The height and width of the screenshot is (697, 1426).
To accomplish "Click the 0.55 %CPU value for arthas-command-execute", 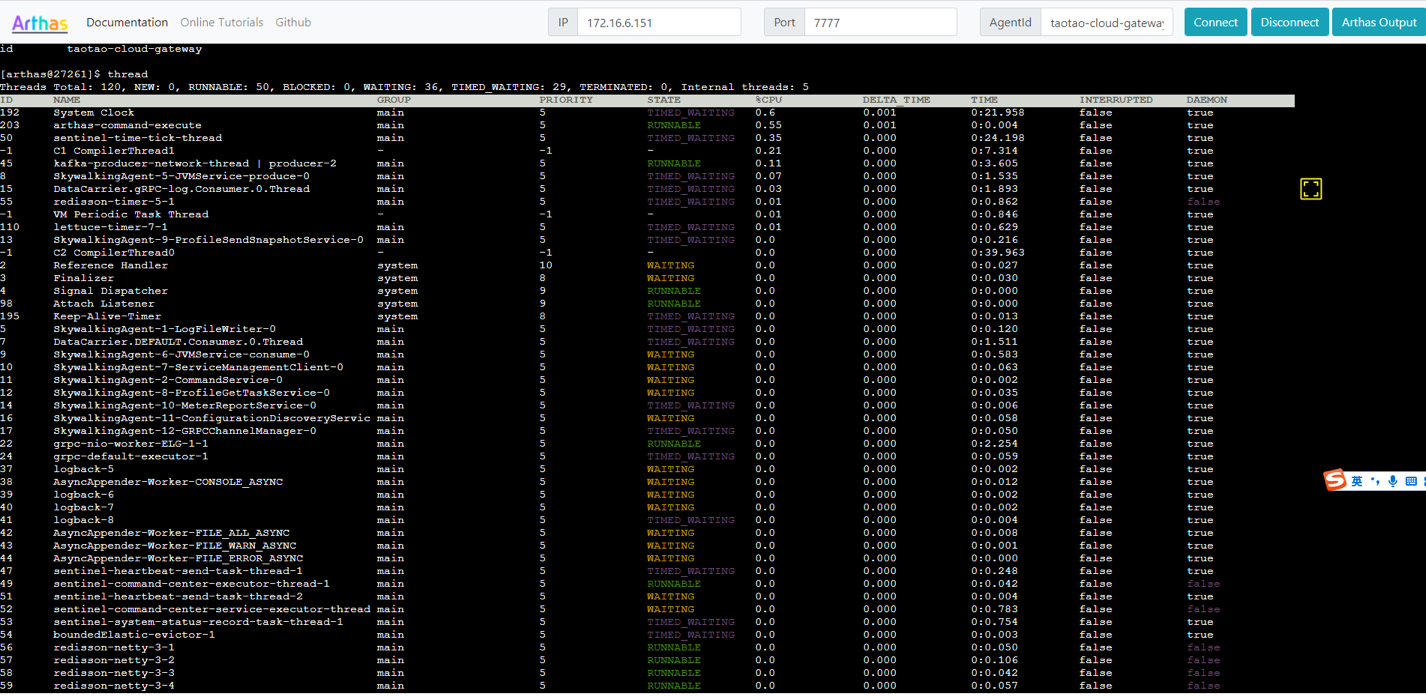I will 769,125.
